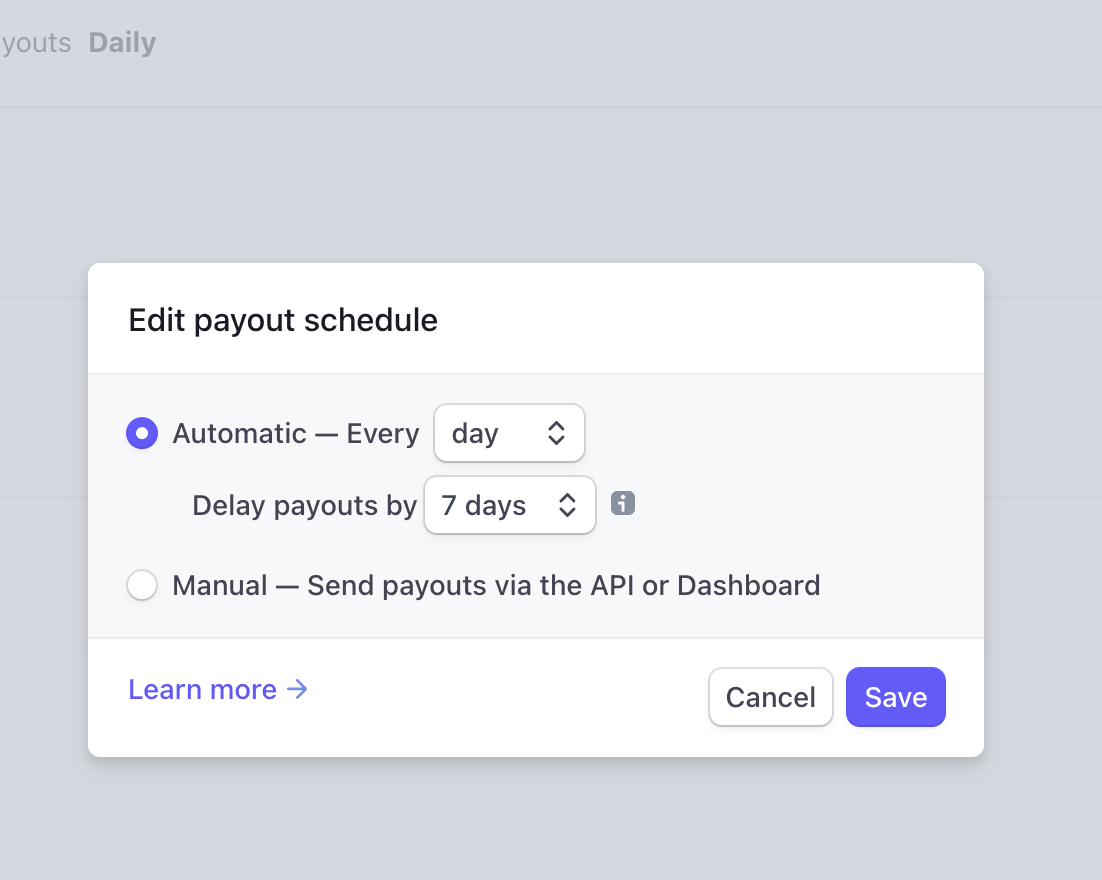Click the arrow icon after Learn more
This screenshot has height=880, width=1102.
297,689
